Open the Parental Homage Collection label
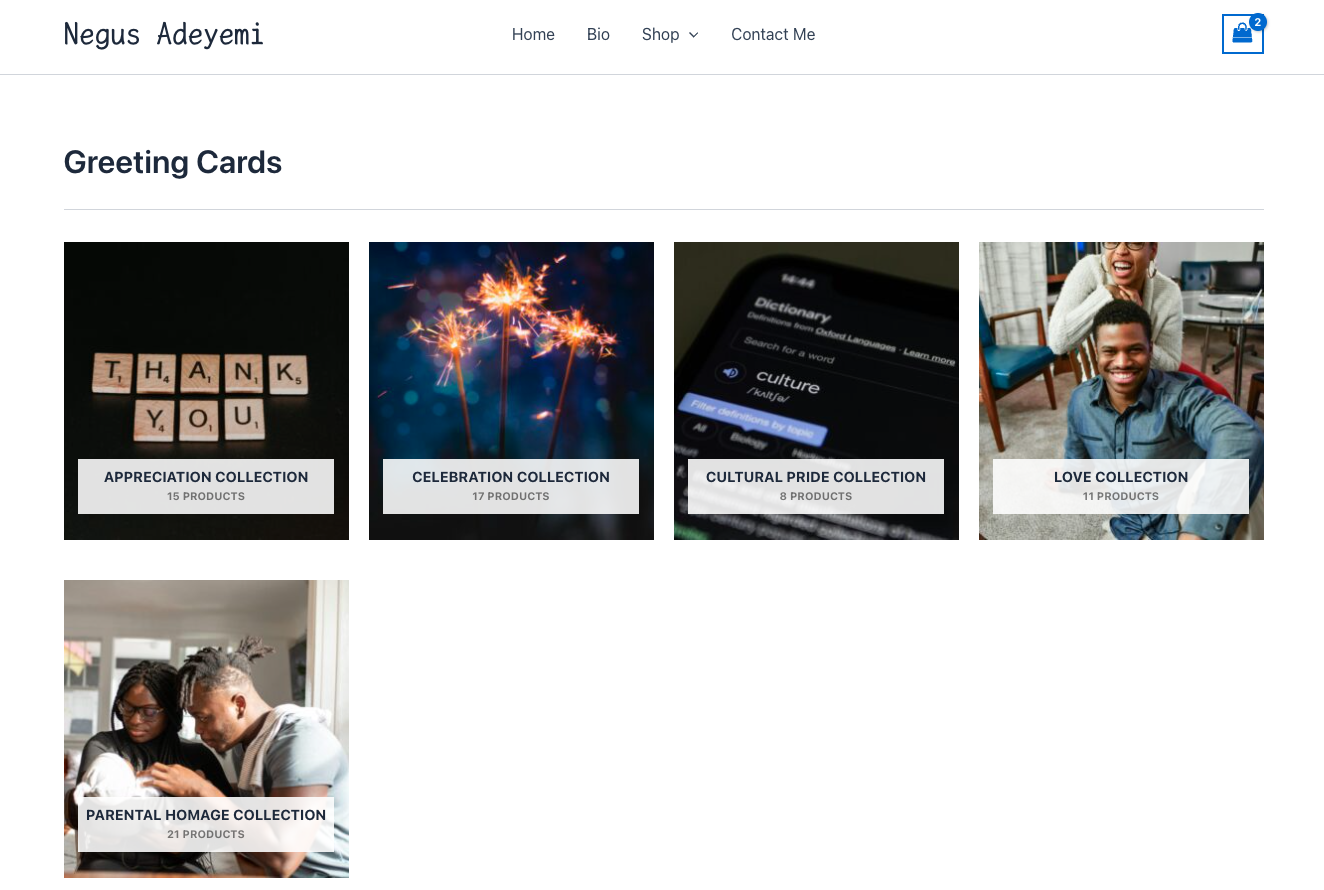This screenshot has width=1324, height=890. [x=206, y=815]
